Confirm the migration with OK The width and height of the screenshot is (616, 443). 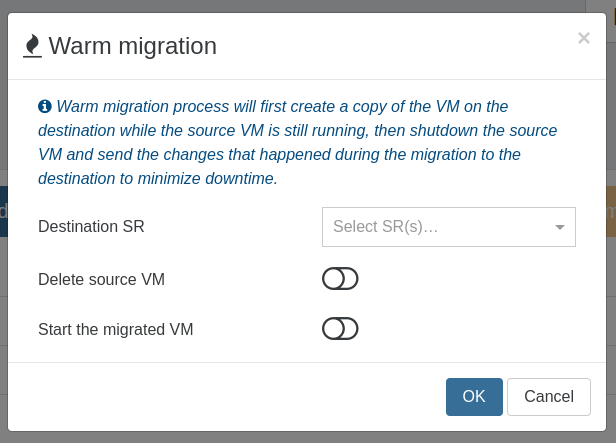(474, 397)
